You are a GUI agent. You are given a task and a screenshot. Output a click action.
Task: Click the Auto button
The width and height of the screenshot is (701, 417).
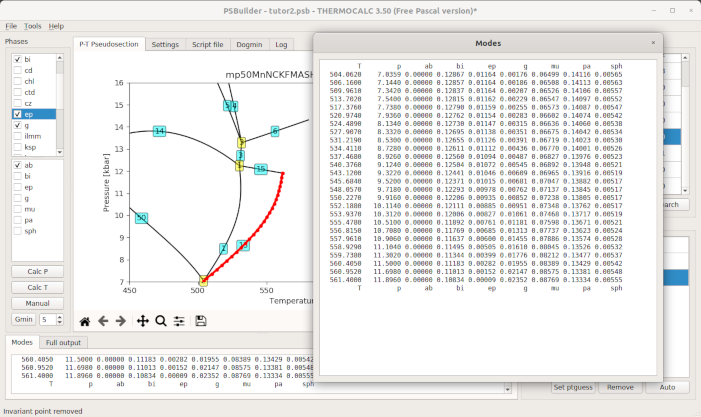(x=667, y=388)
